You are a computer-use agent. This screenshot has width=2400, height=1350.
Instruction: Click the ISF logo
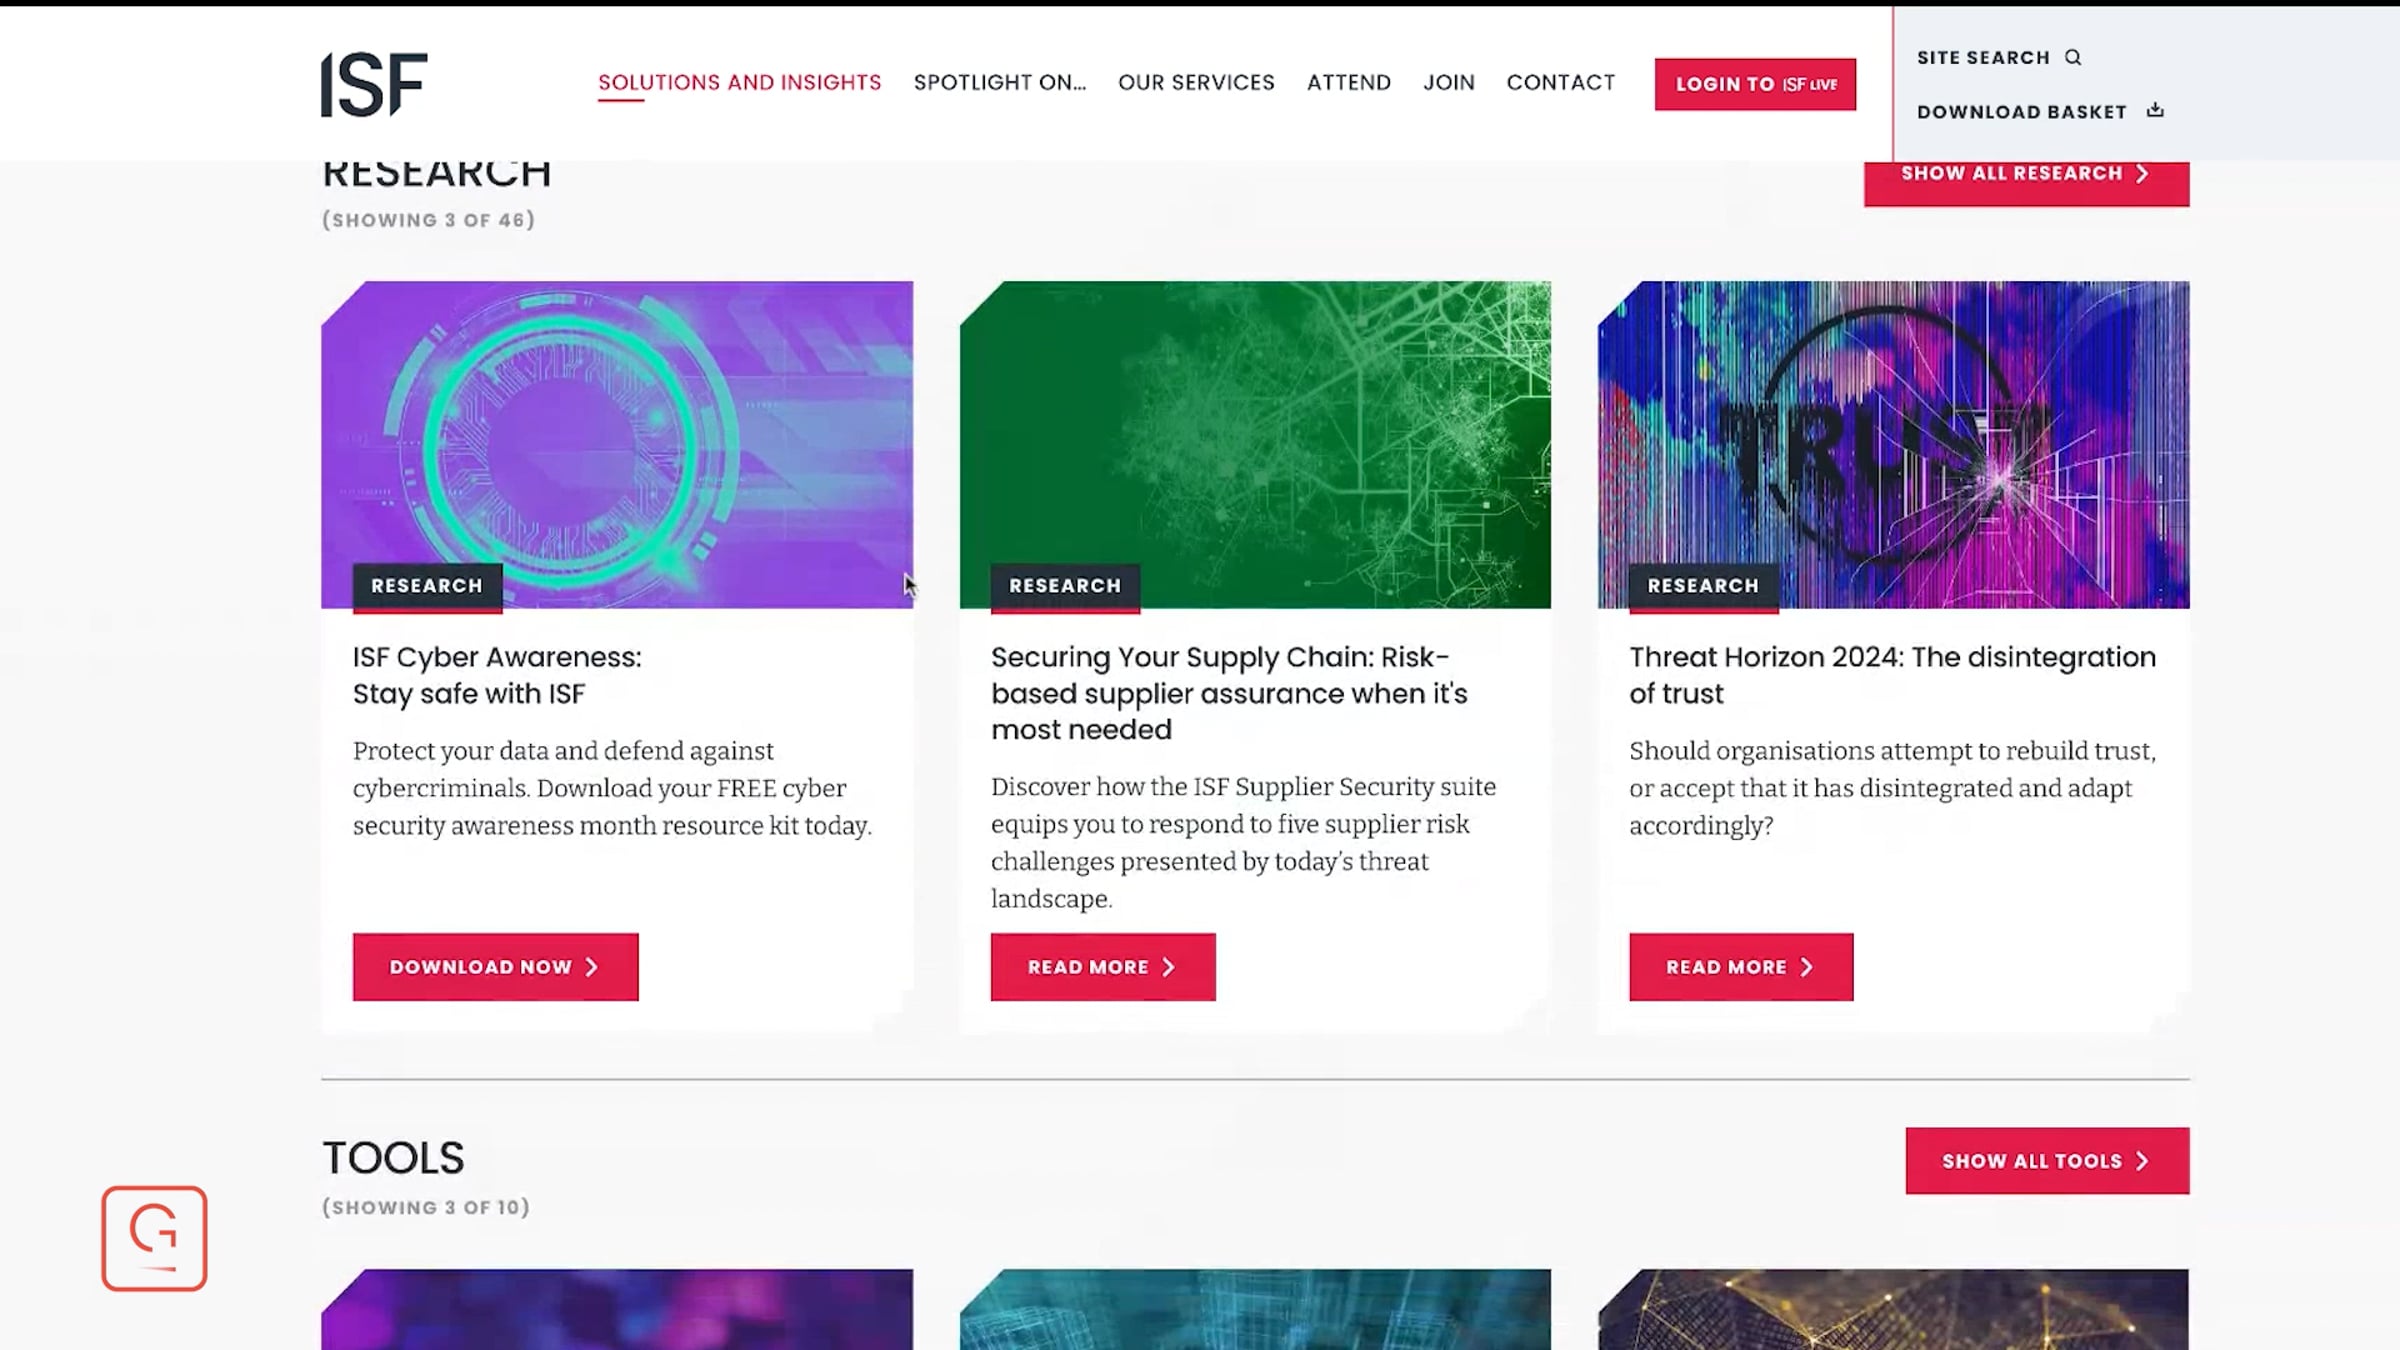[x=374, y=85]
